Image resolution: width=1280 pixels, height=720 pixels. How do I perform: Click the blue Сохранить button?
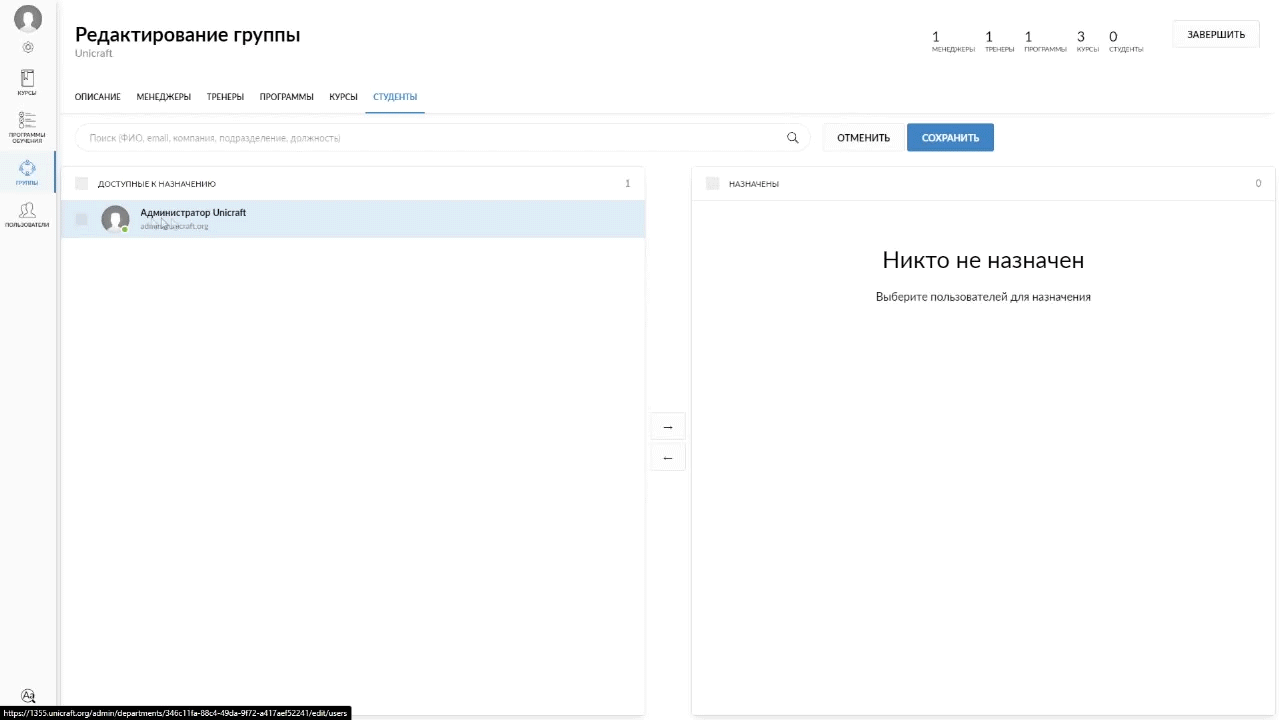(x=950, y=138)
